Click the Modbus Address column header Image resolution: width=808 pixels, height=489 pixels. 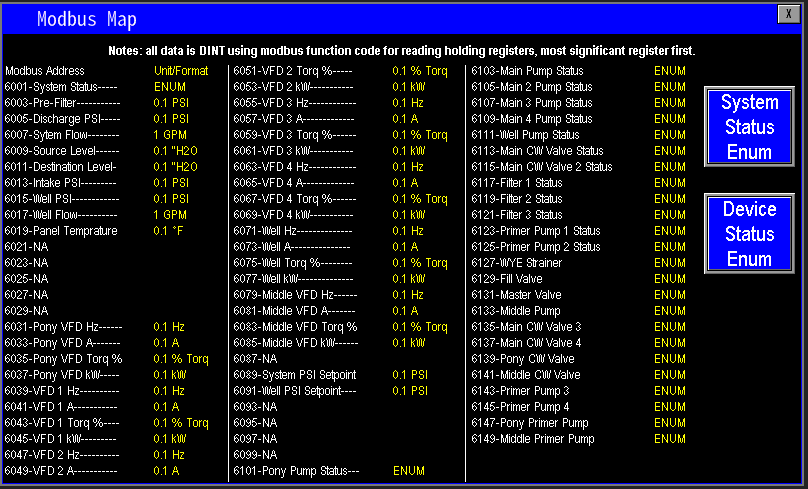coord(45,71)
